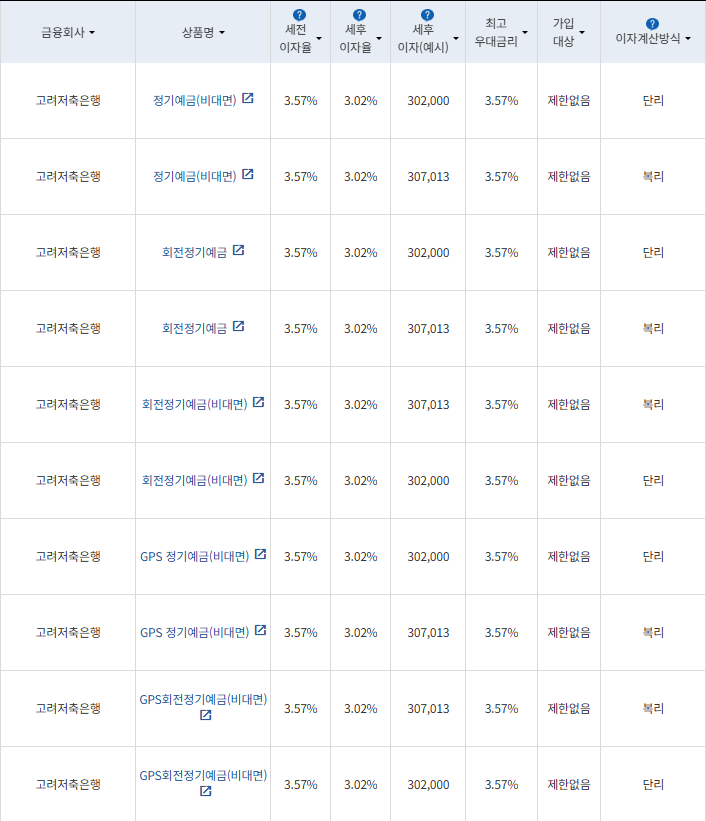706x821 pixels.
Task: Click external link icon beside 회전정기예금 product
Action: coord(239,250)
